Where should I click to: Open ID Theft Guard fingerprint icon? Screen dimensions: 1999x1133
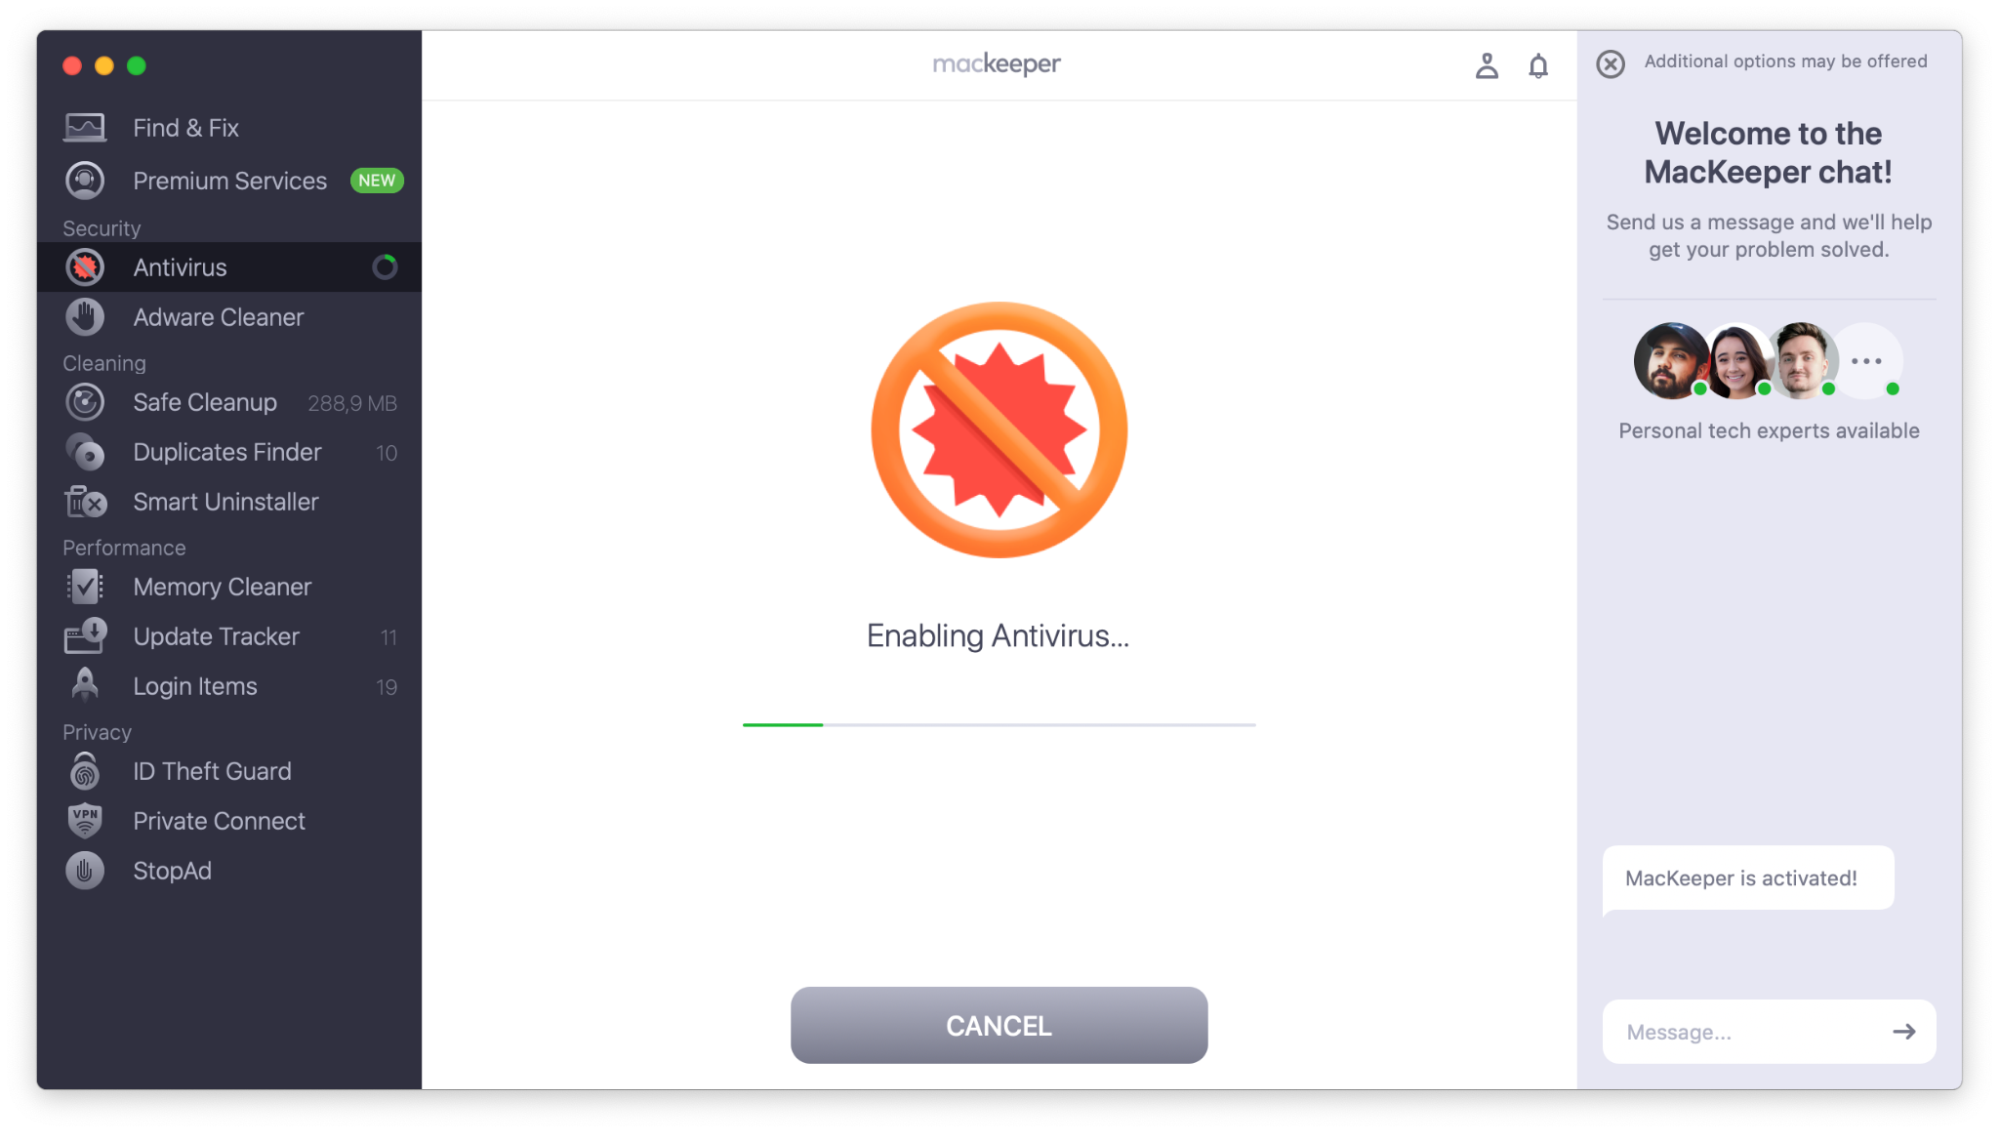pos(85,771)
